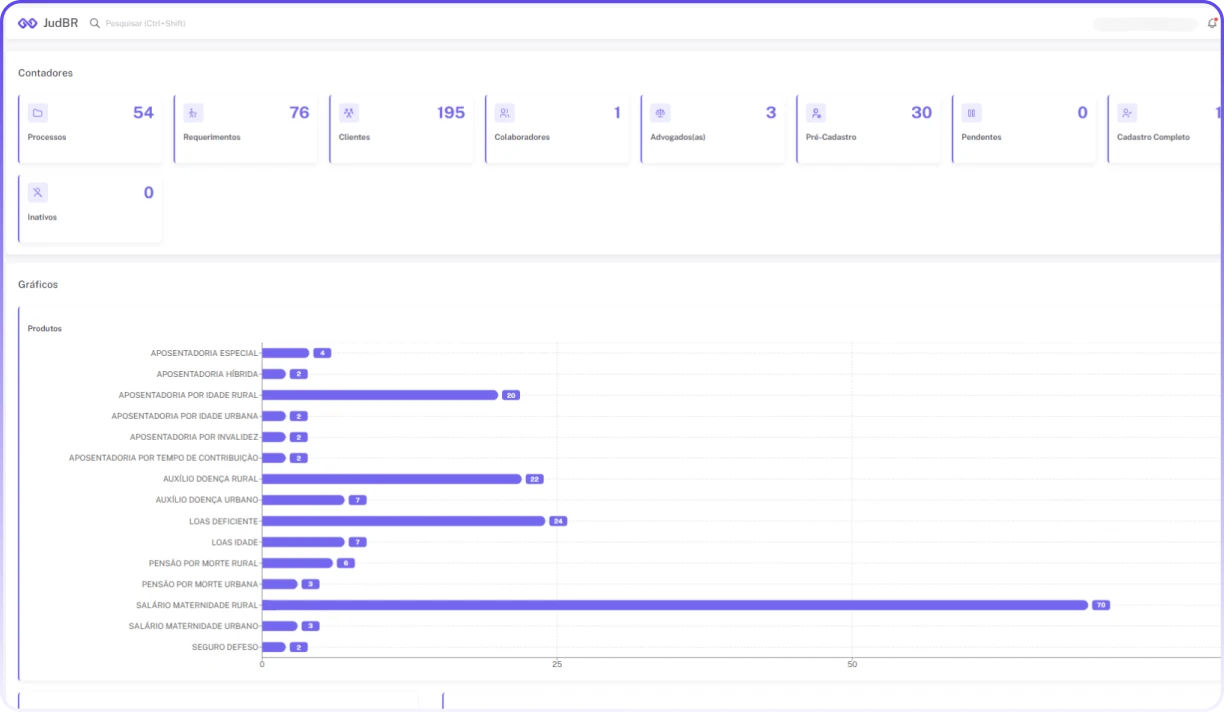Click value label 24 on chart
1224x712 pixels.
558,521
